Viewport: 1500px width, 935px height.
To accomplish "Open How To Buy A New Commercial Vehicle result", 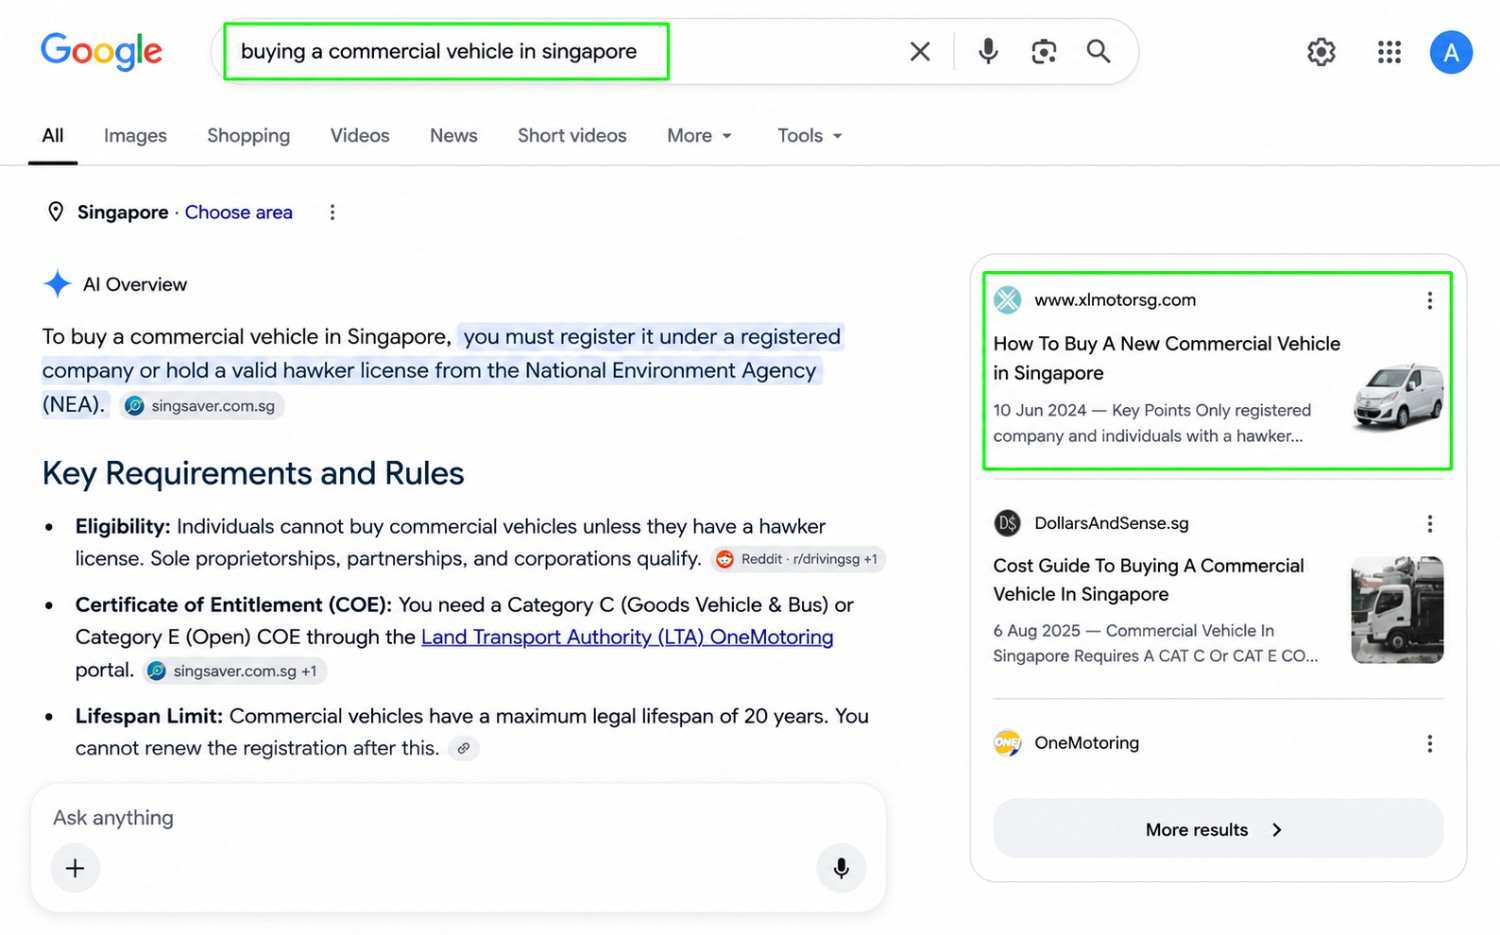I will 1166,358.
